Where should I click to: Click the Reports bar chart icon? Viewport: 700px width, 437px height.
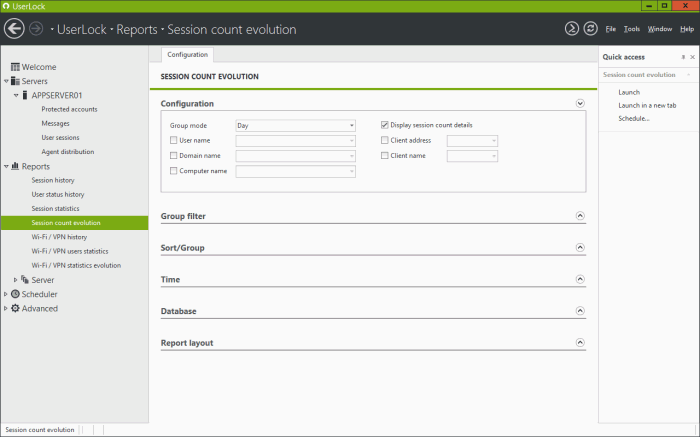(x=15, y=166)
